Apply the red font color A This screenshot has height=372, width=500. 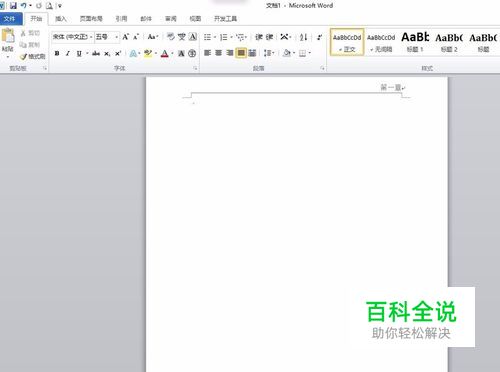point(165,53)
